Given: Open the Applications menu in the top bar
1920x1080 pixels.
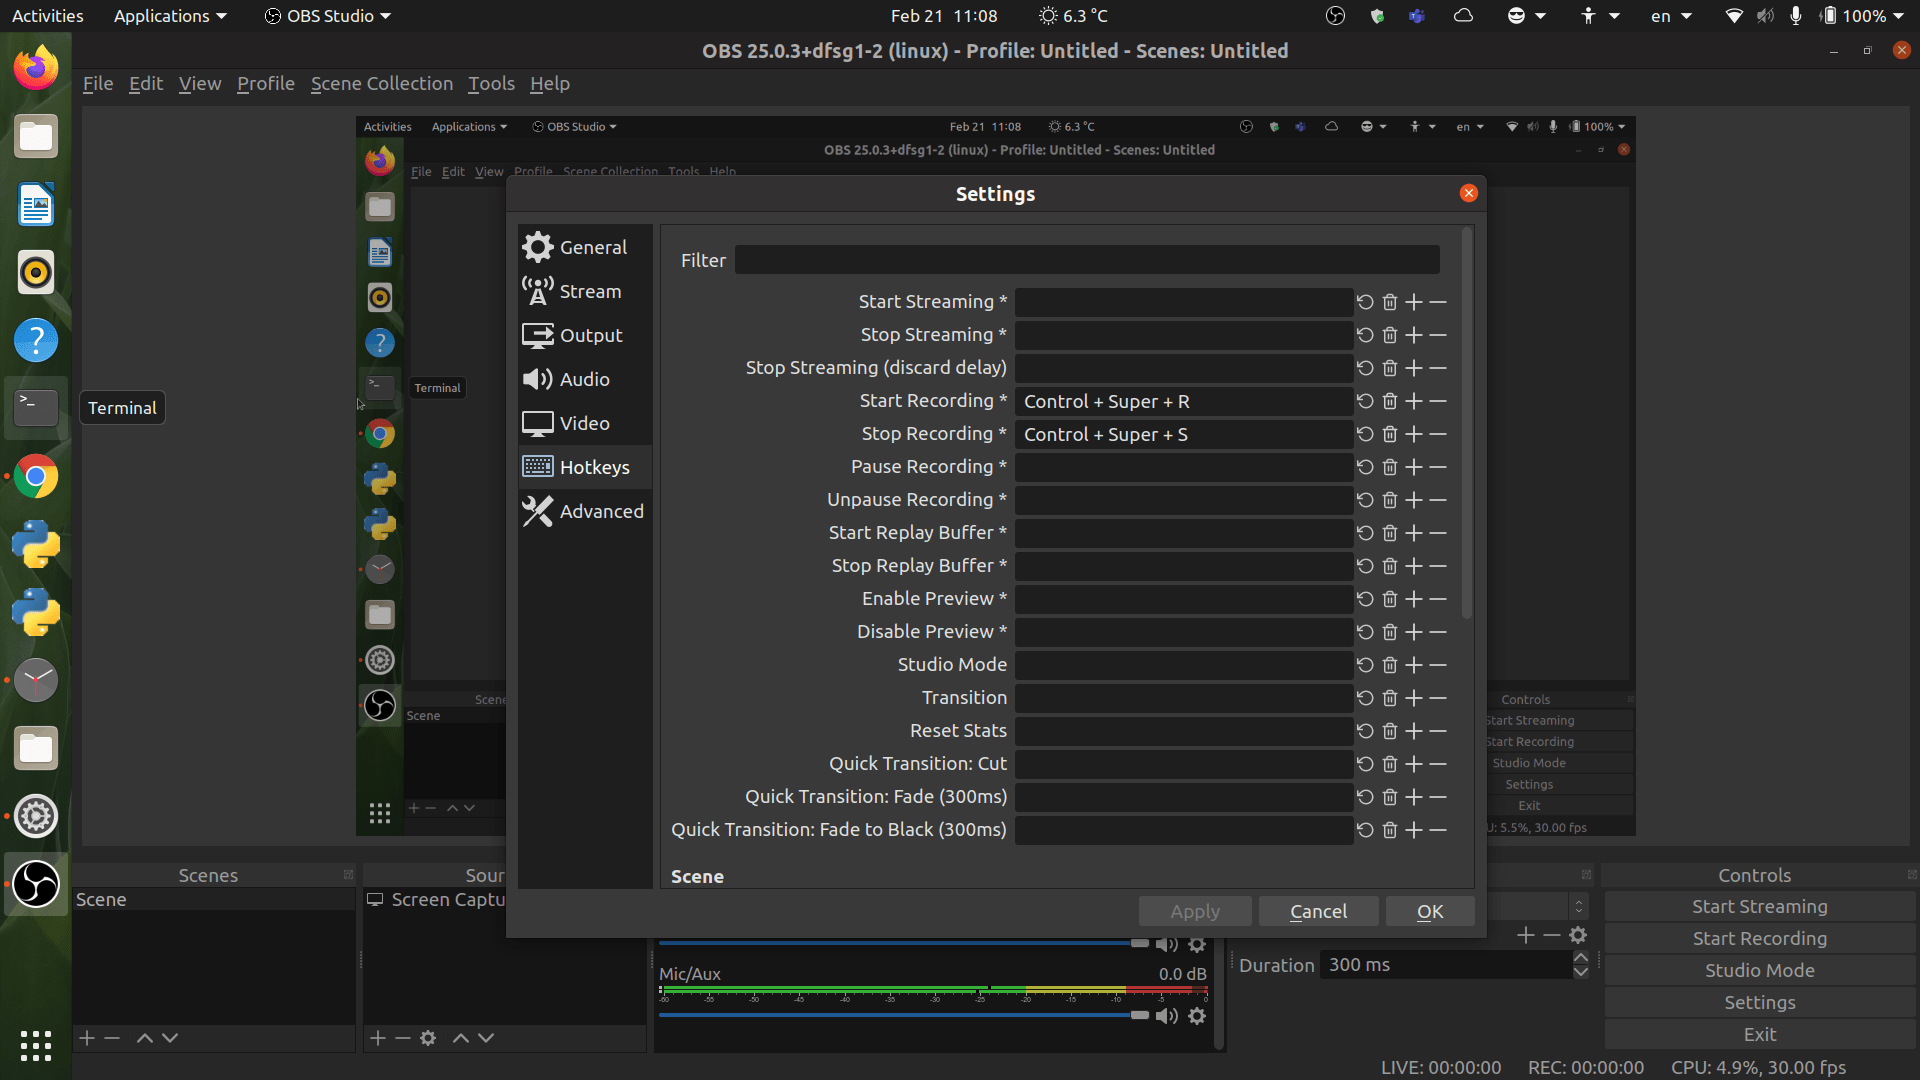Looking at the screenshot, I should pos(163,15).
